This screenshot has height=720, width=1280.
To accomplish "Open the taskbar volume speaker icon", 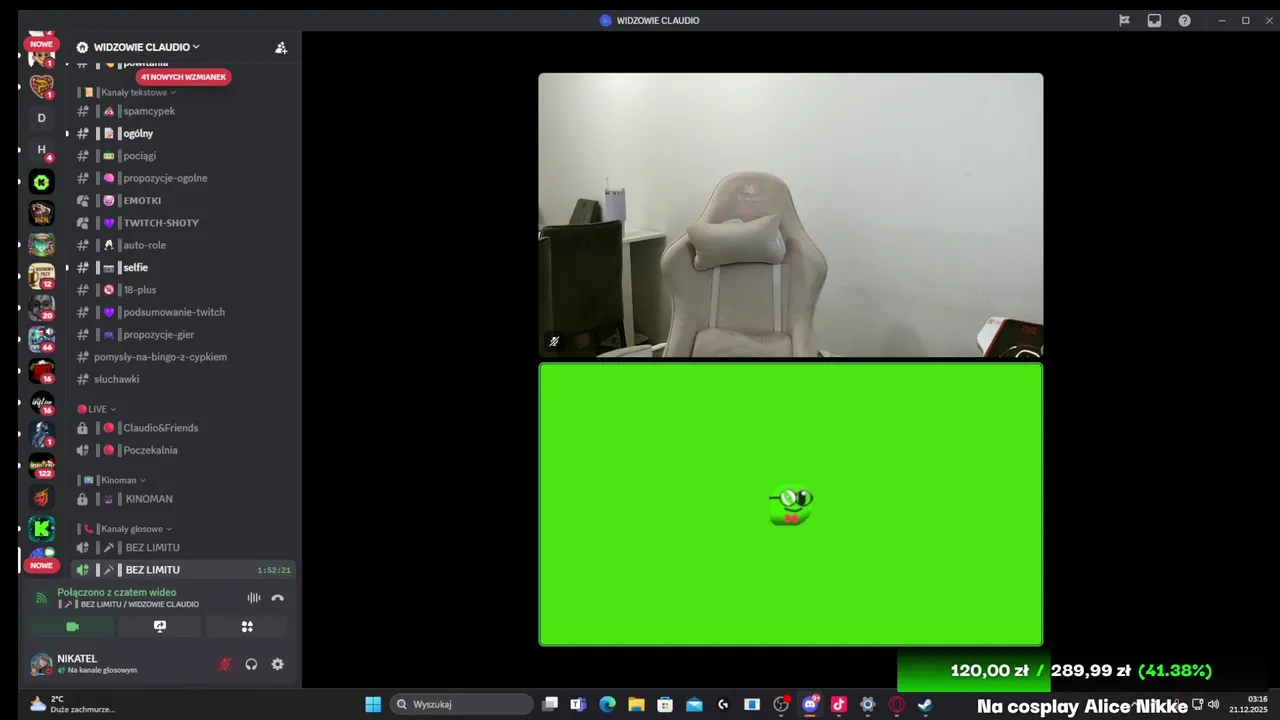I will coord(1213,704).
